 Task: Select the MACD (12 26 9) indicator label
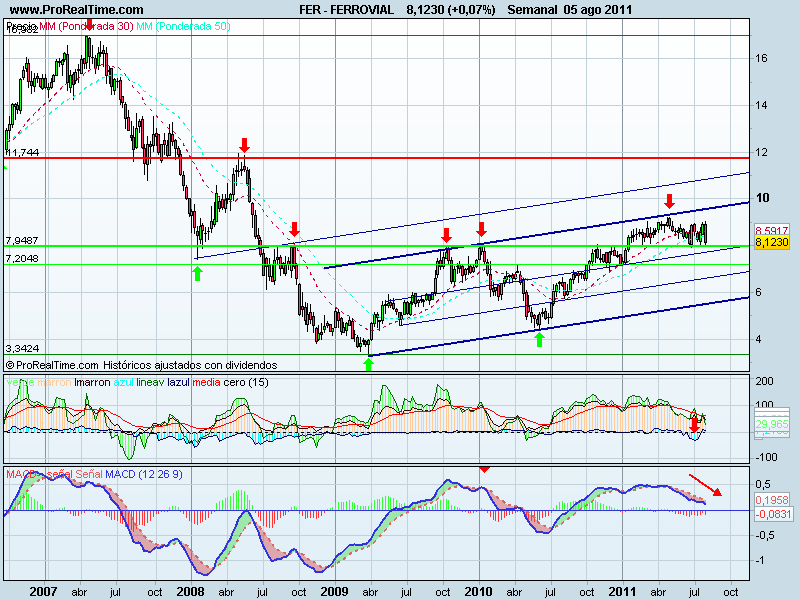pyautogui.click(x=143, y=474)
